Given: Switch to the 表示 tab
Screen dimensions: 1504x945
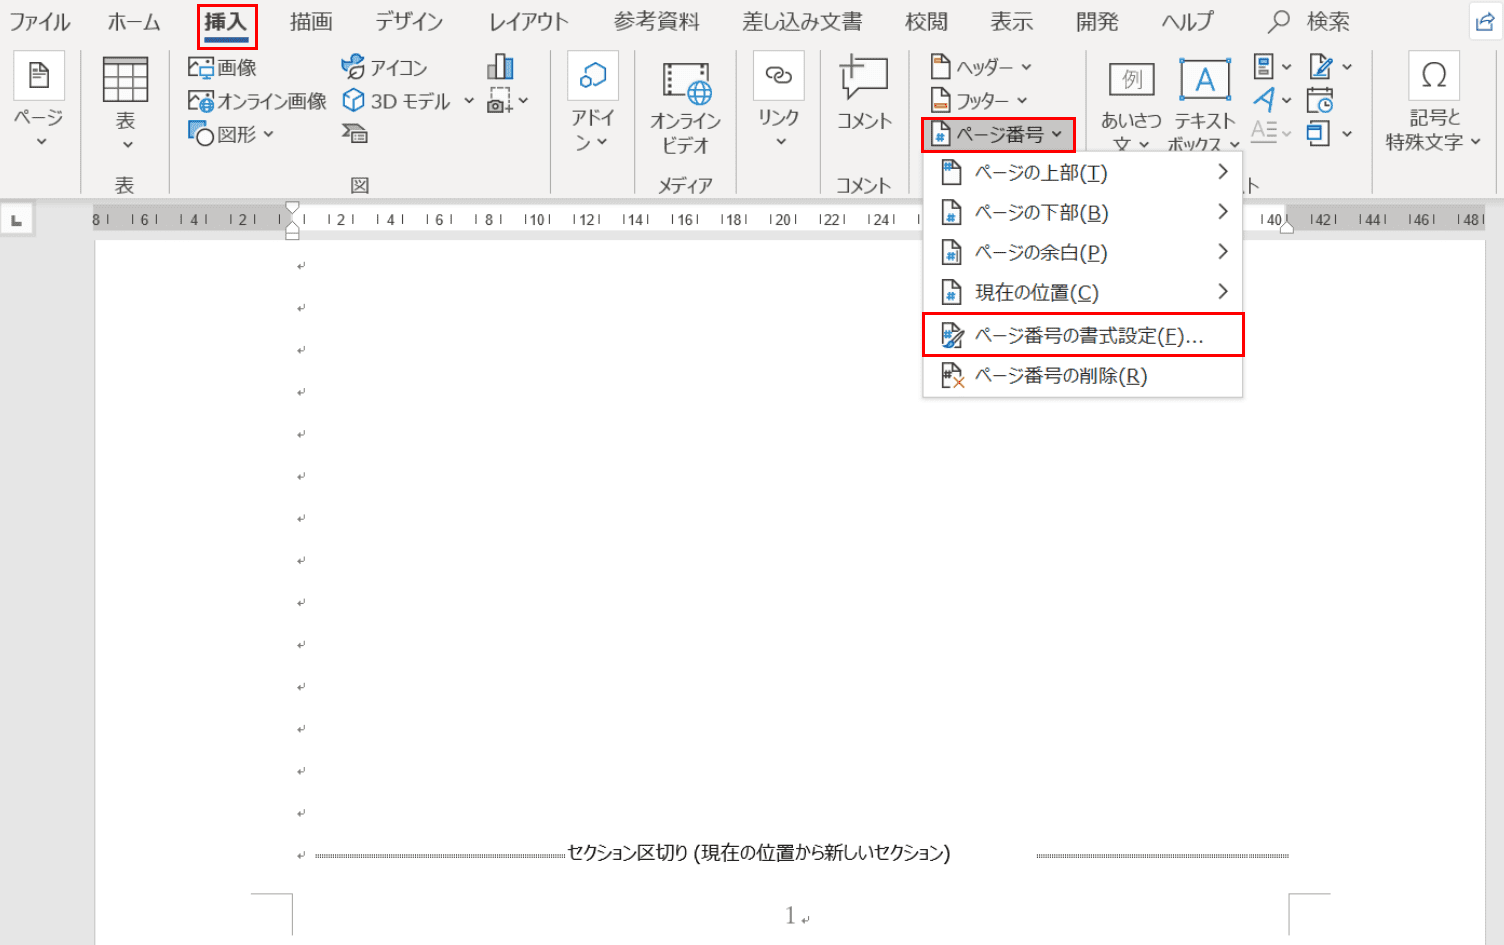Looking at the screenshot, I should click(1011, 21).
